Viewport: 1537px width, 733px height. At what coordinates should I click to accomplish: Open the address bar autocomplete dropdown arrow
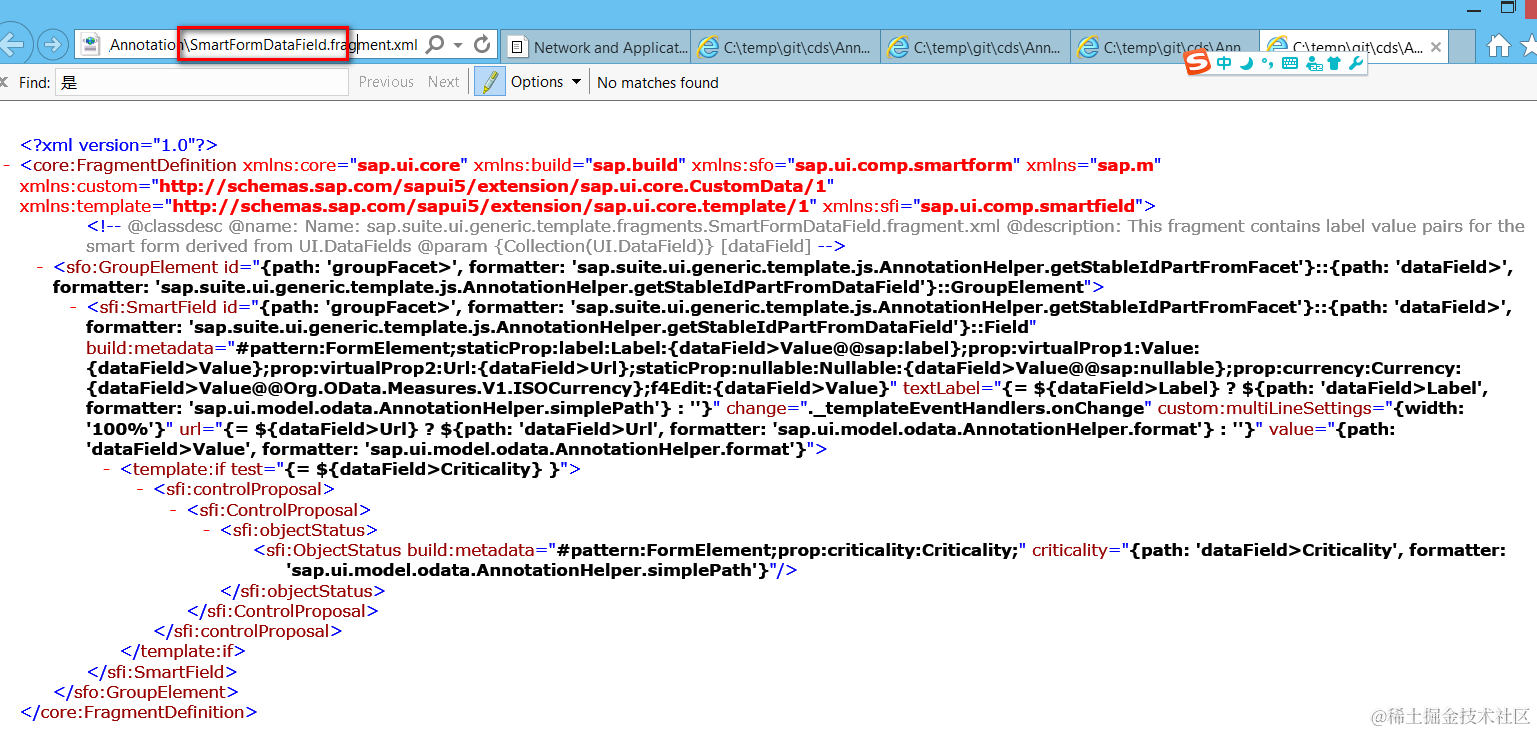[x=458, y=45]
